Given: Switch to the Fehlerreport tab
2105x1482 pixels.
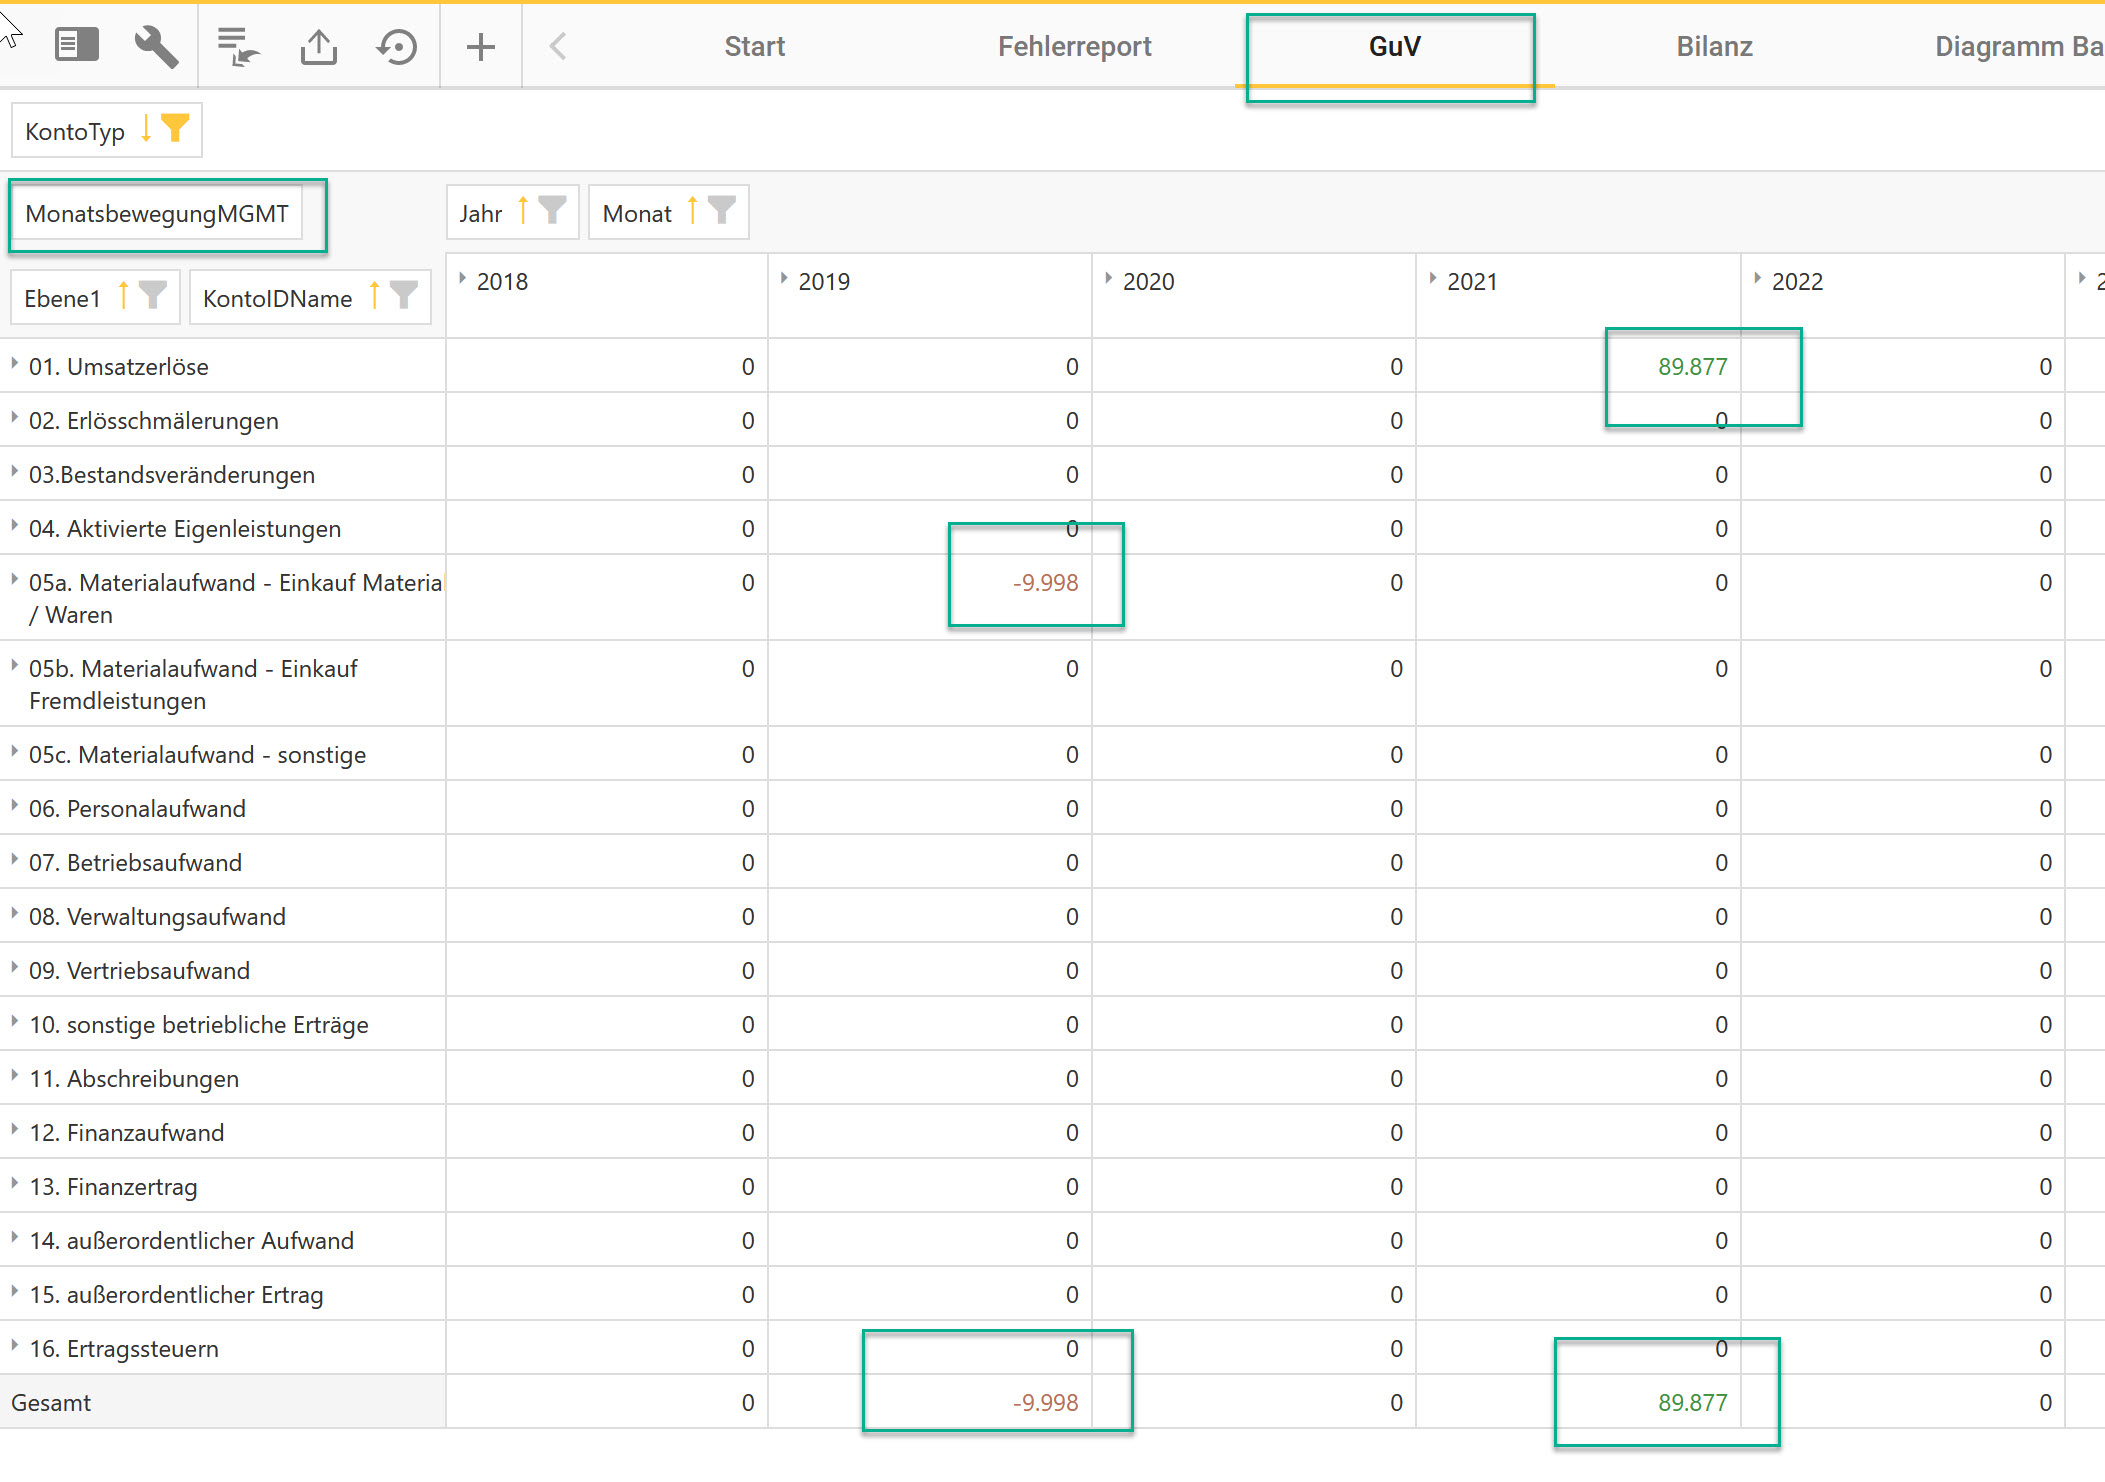Looking at the screenshot, I should point(1074,46).
